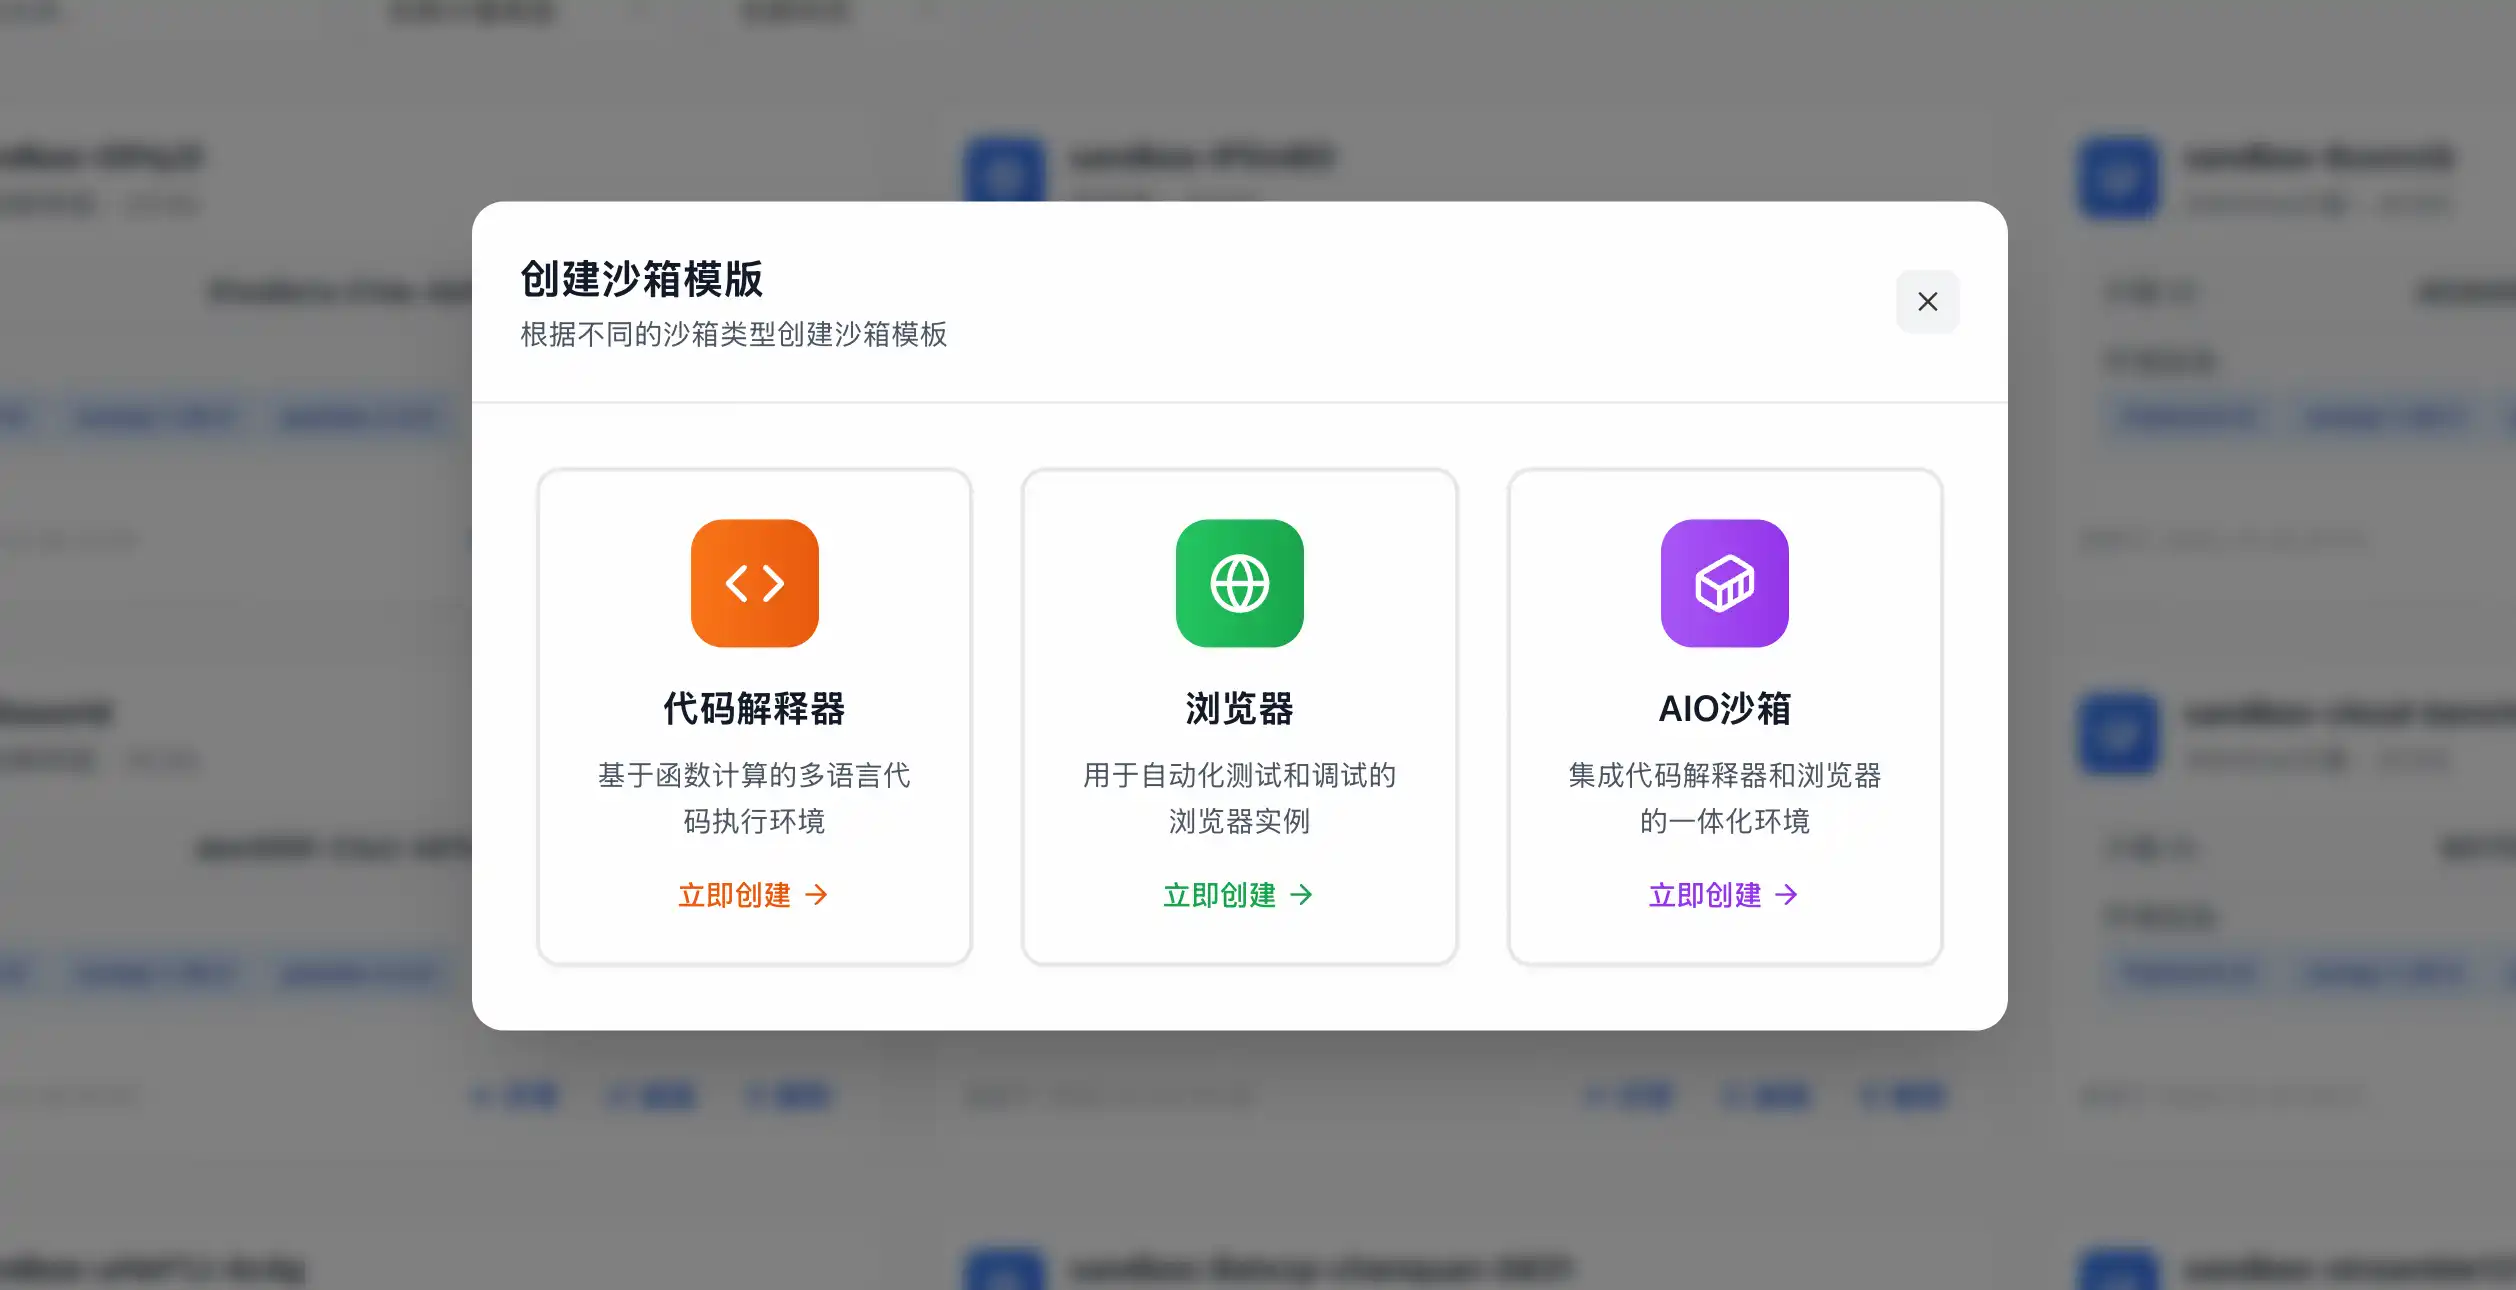2516x1290 pixels.
Task: Click the green globe browser icon
Action: point(1239,583)
